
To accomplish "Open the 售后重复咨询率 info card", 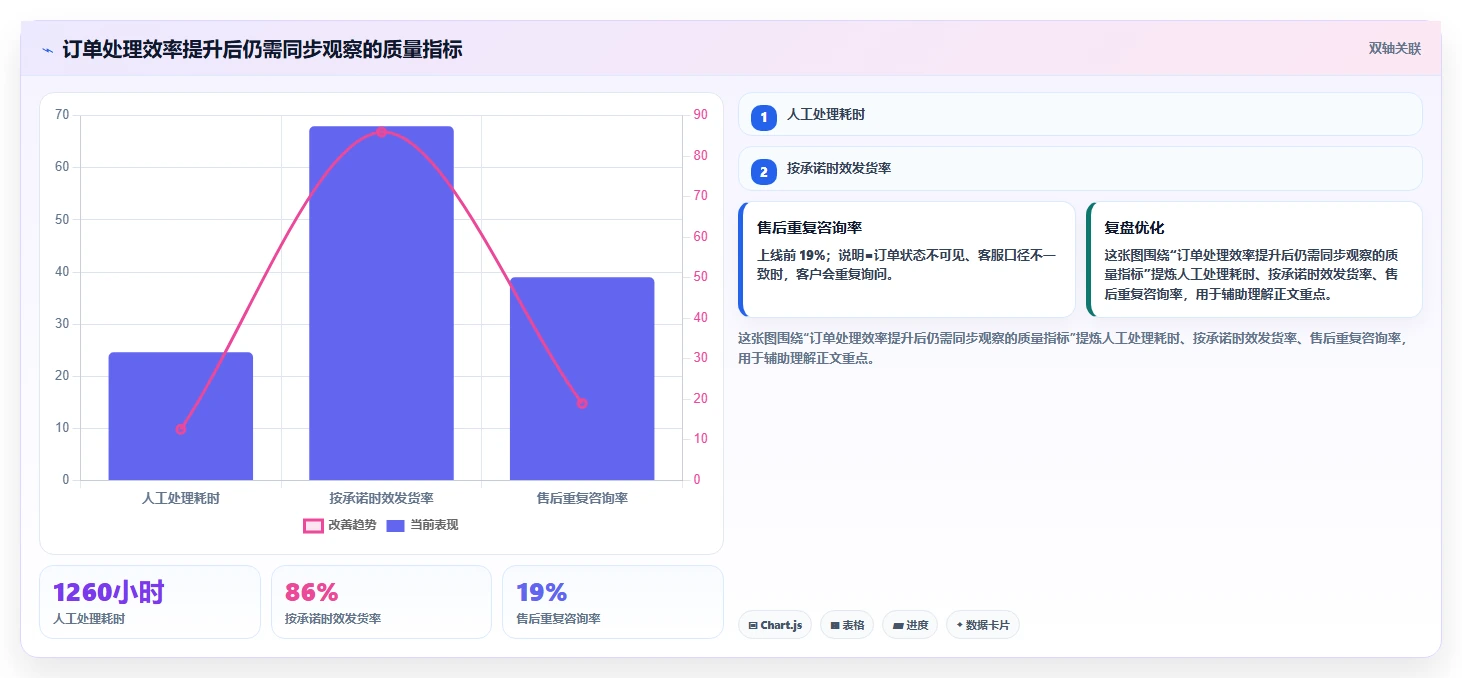I will [x=907, y=259].
